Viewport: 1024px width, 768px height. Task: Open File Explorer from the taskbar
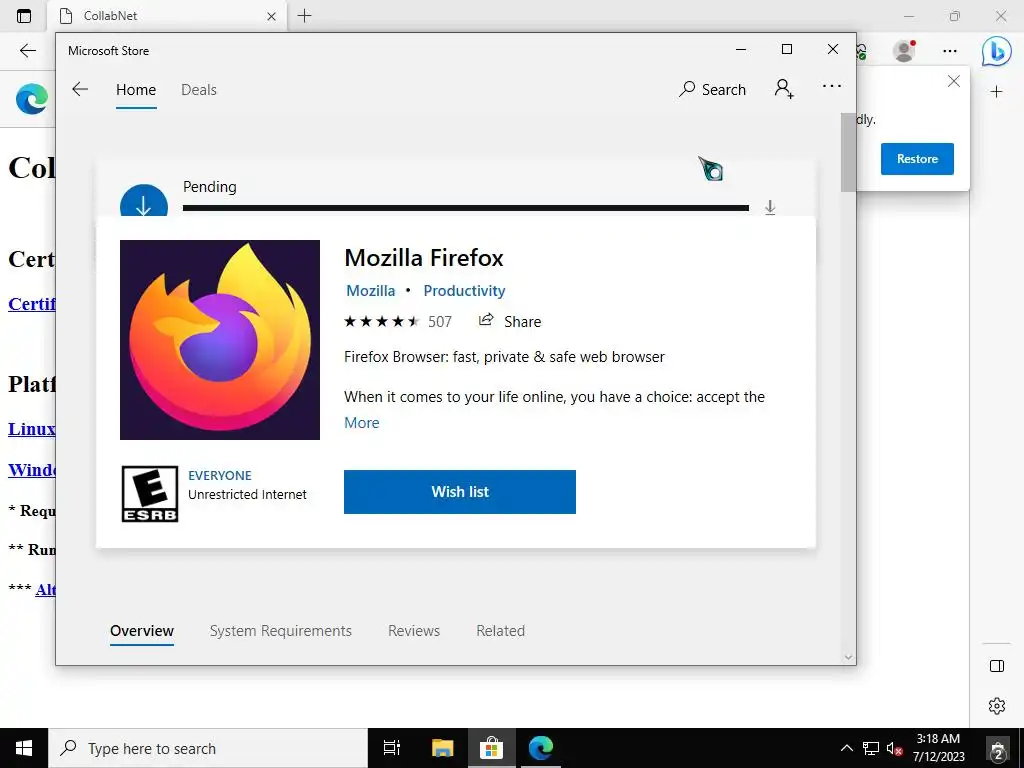tap(442, 748)
